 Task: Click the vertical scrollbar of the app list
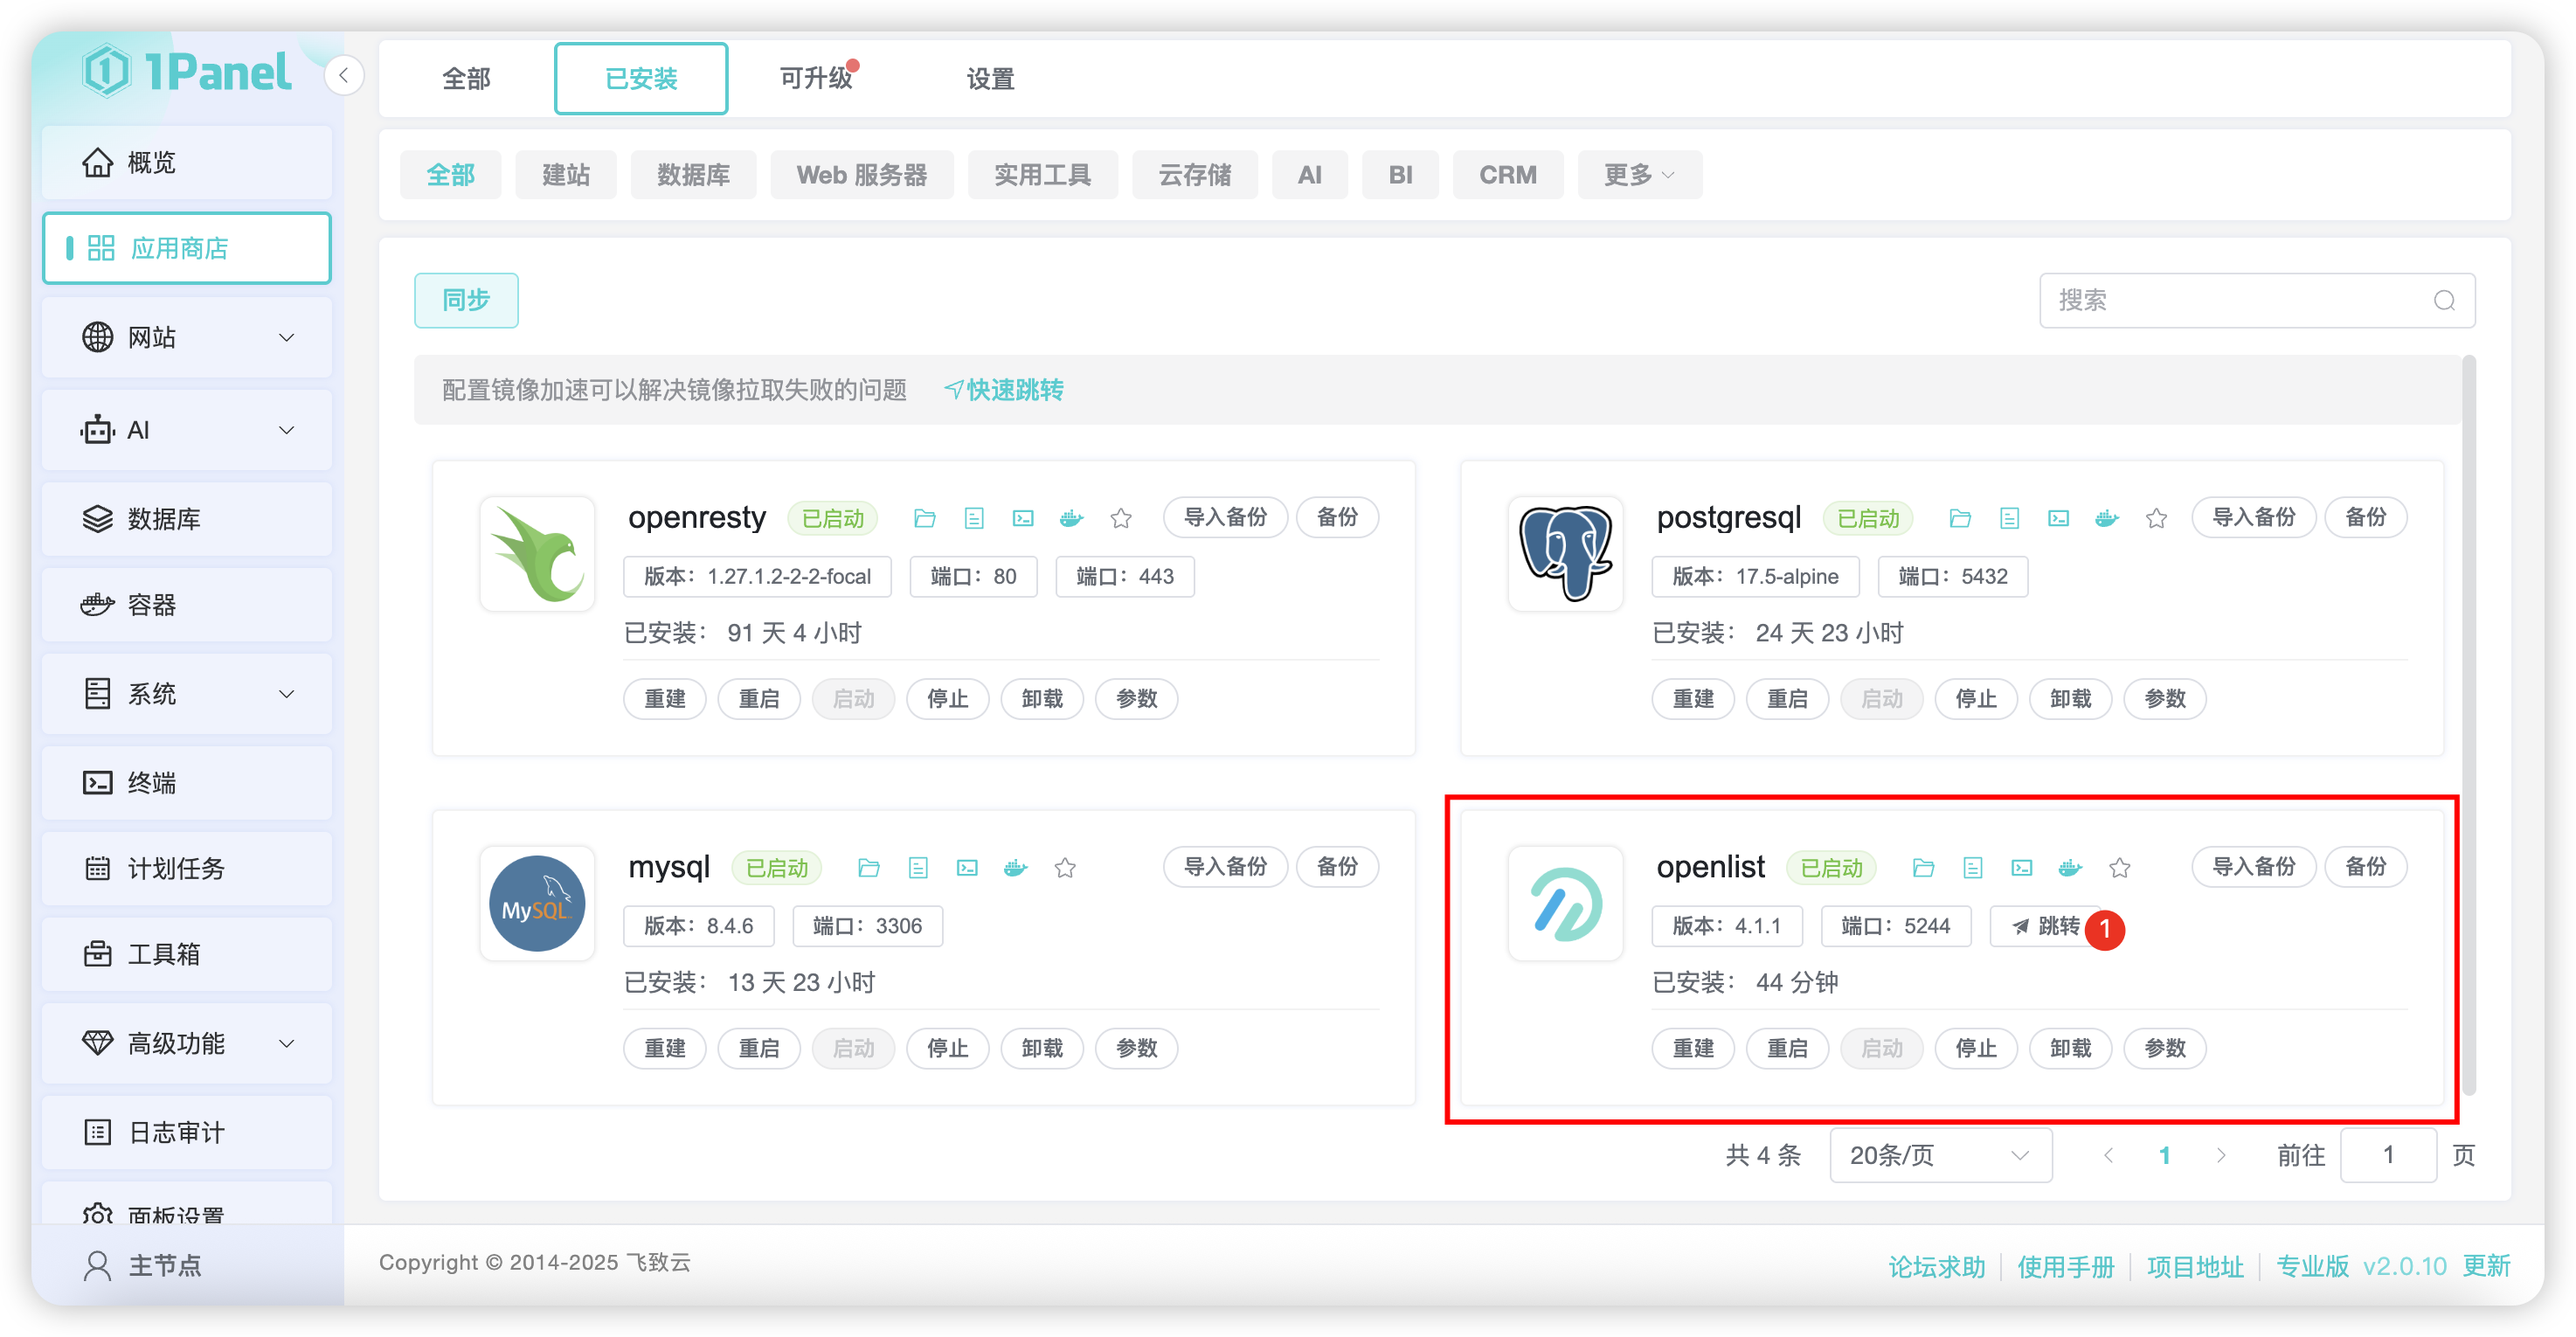click(x=2468, y=720)
